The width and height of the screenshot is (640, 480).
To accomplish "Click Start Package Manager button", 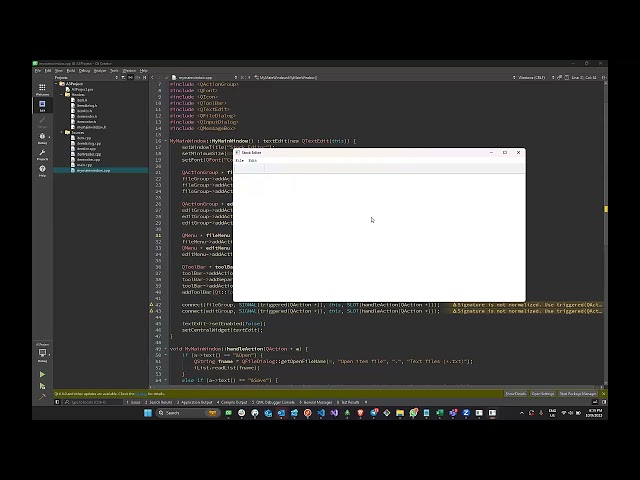I will [x=578, y=394].
